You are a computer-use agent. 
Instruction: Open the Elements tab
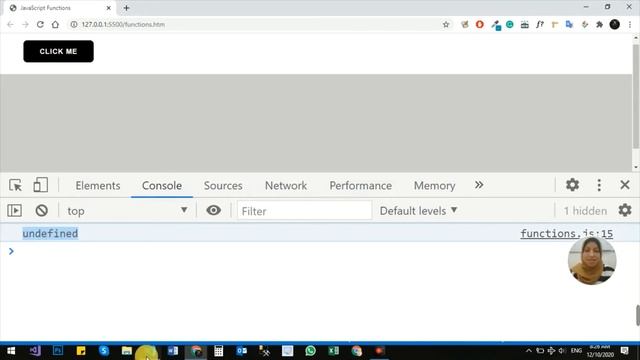click(x=98, y=186)
